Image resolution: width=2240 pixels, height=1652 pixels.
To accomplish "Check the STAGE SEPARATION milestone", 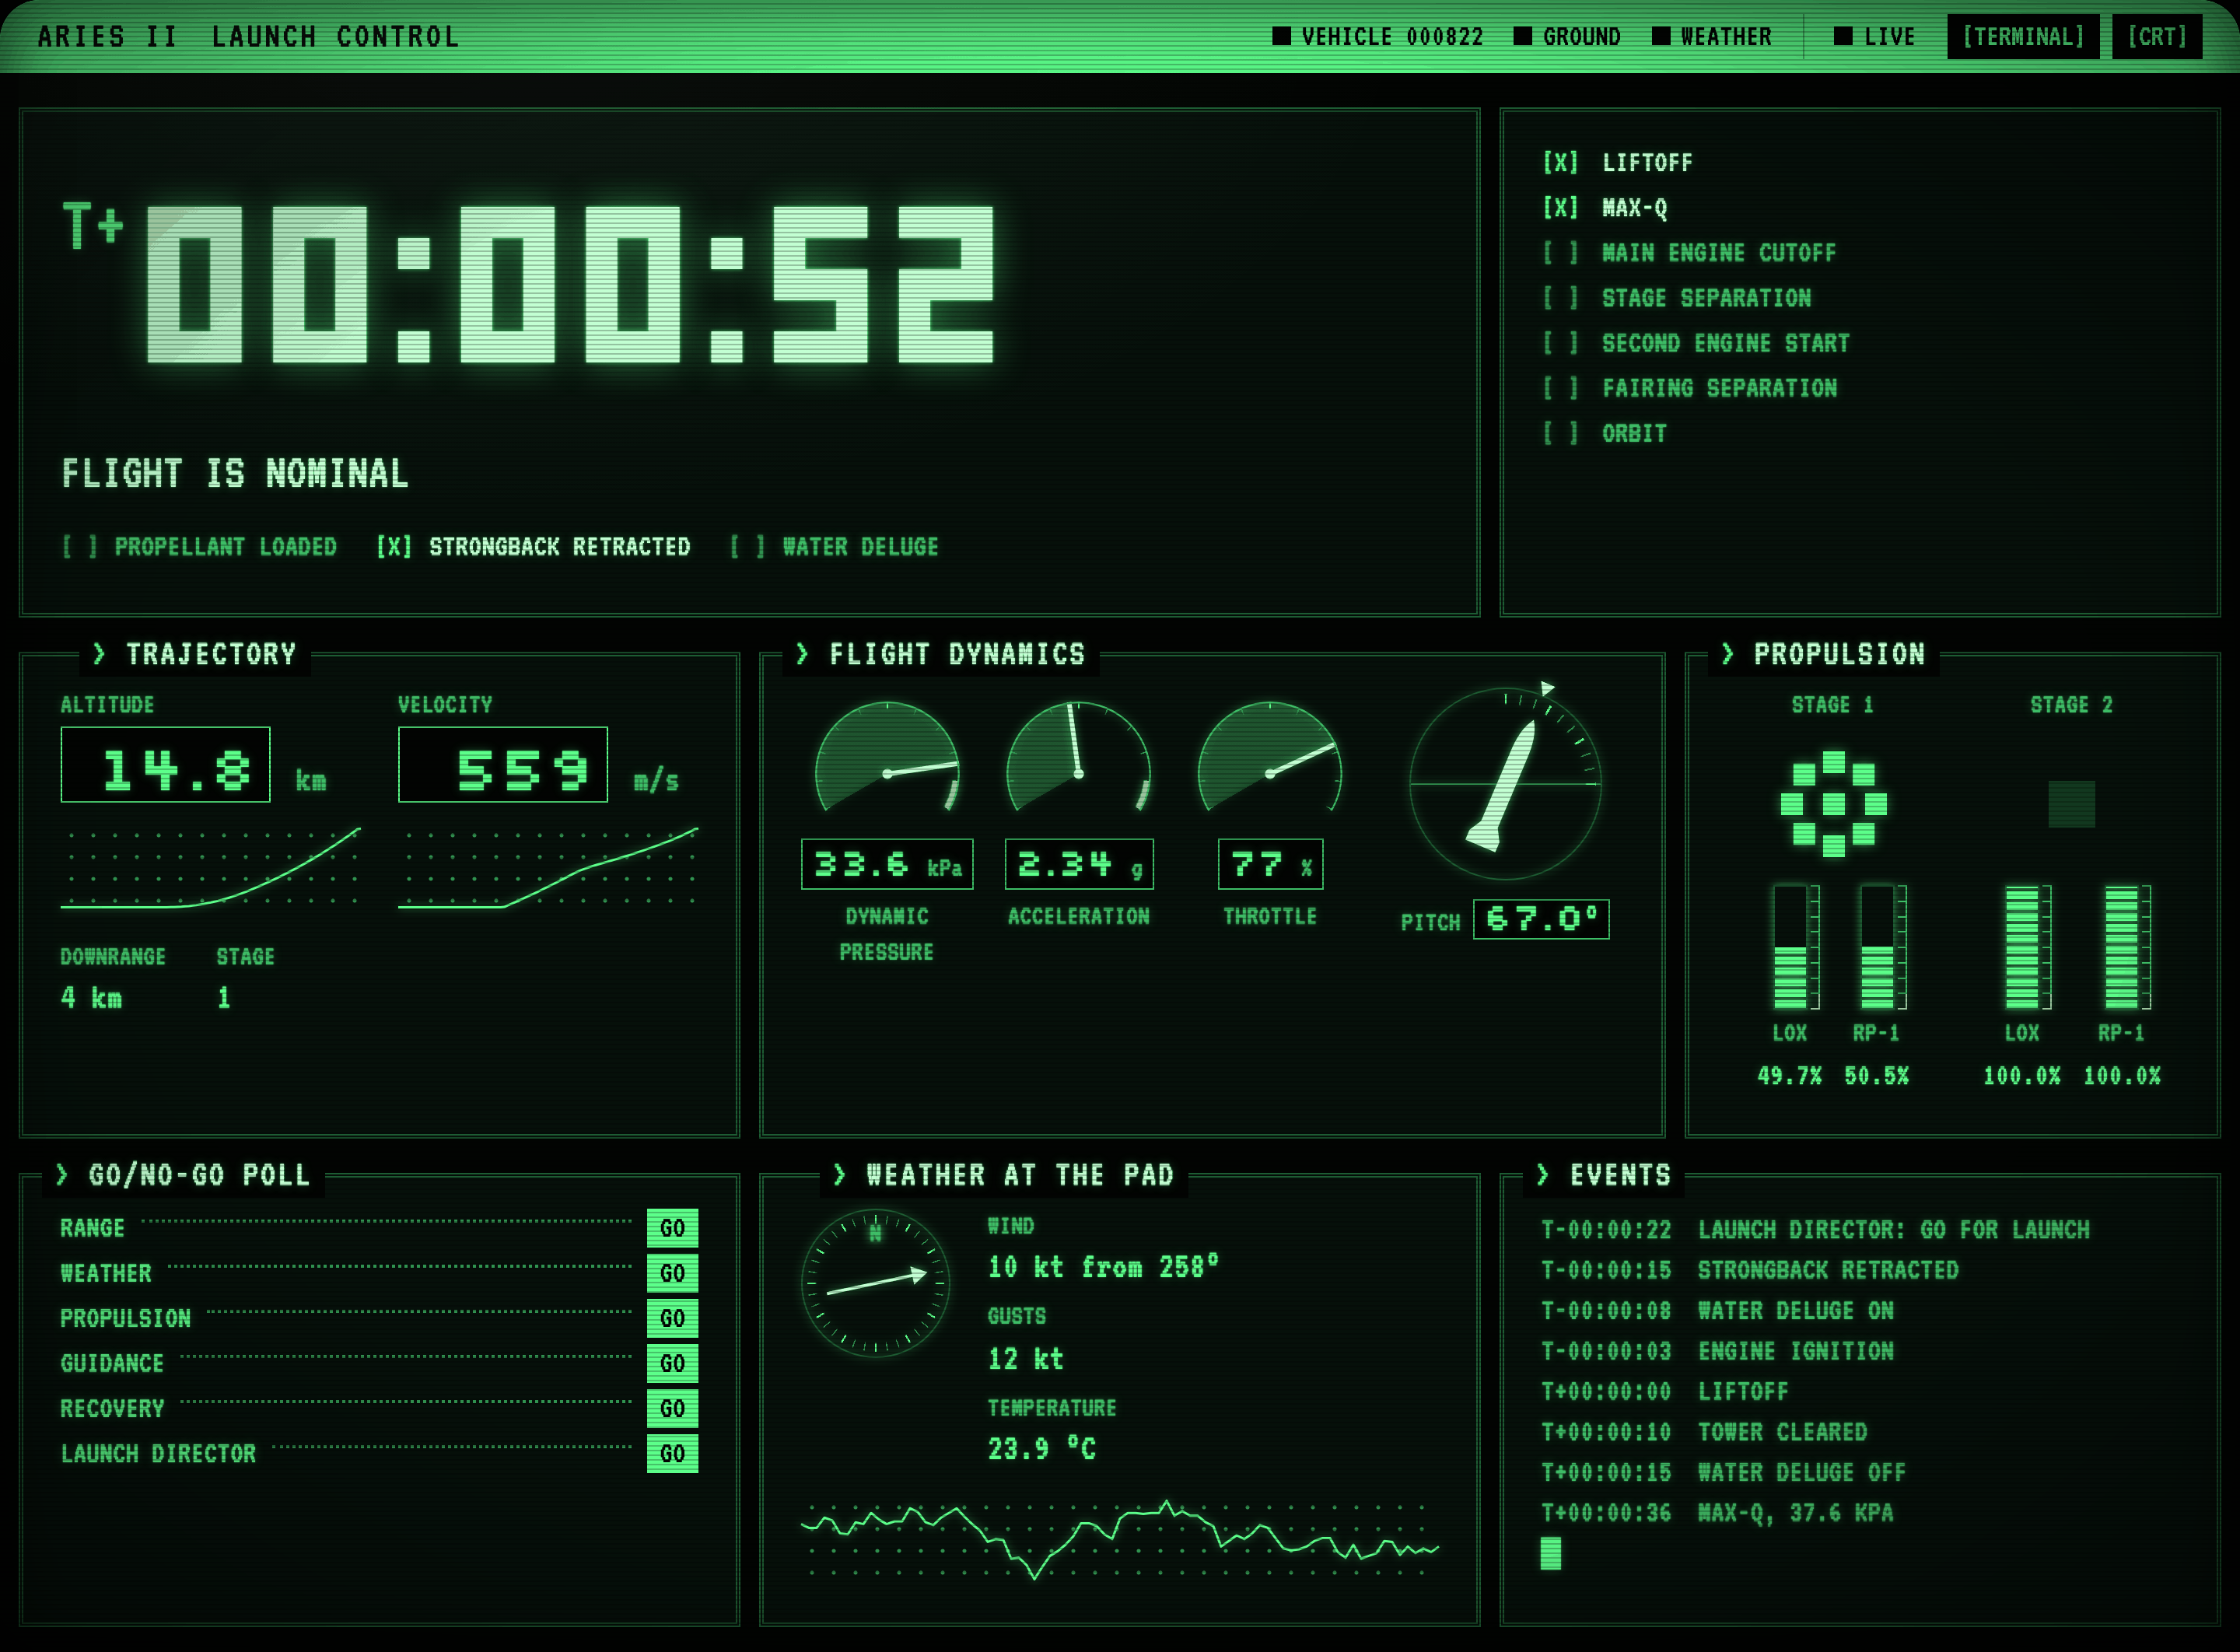I will pos(1560,298).
